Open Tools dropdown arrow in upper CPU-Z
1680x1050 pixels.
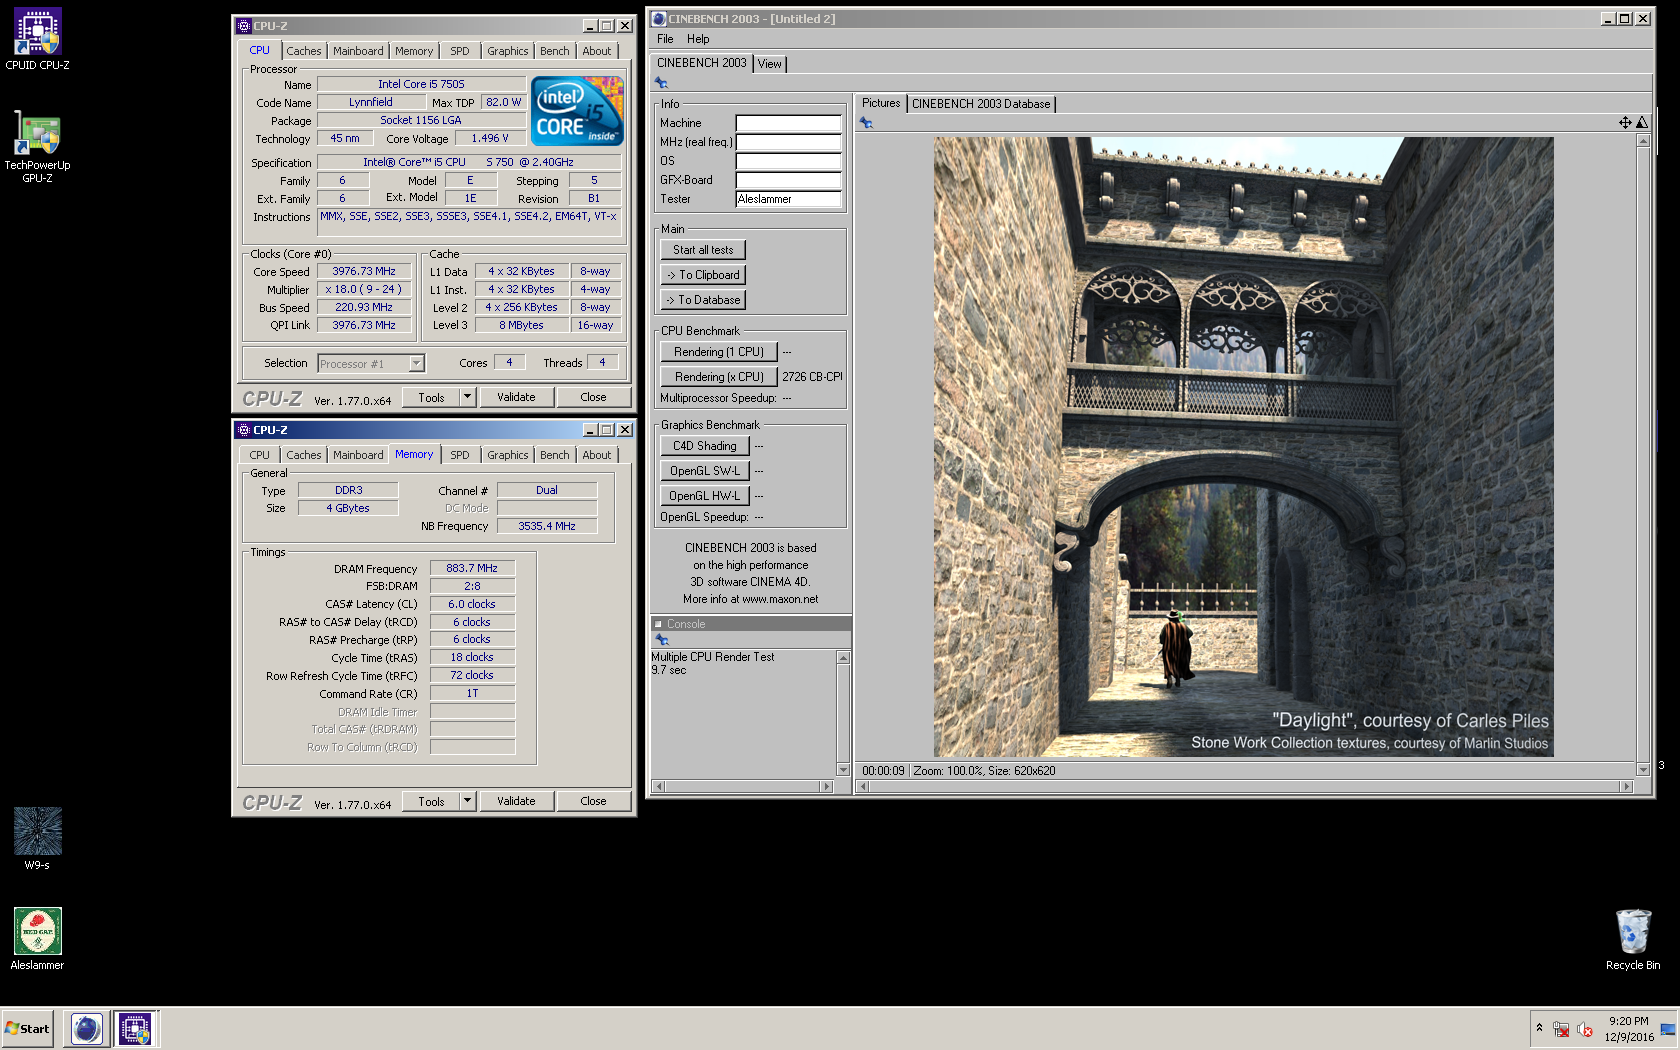pos(467,397)
